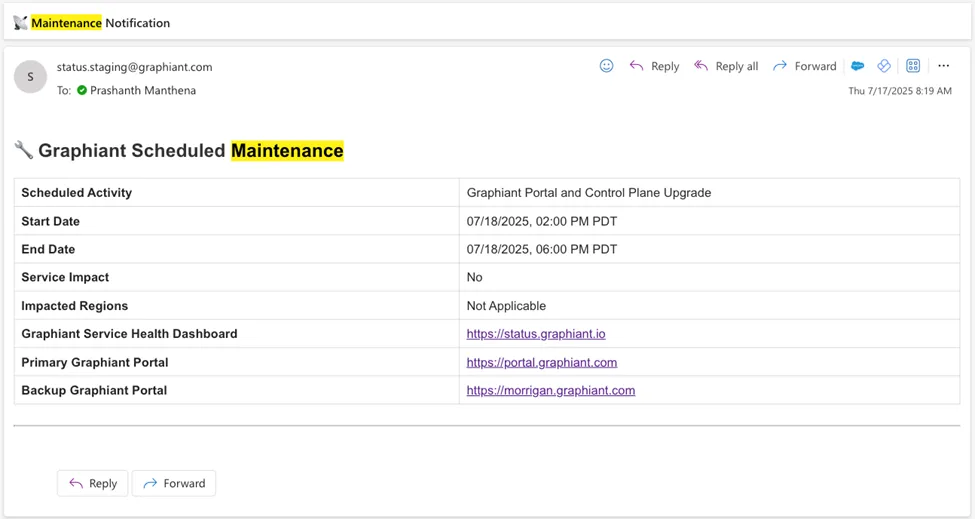Click the wrench icon in the heading

click(24, 150)
